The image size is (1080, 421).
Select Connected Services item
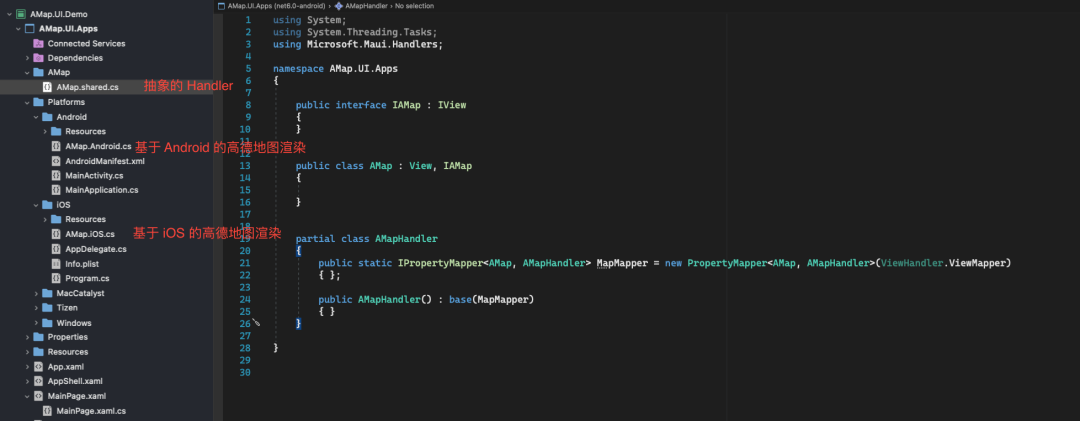point(86,43)
